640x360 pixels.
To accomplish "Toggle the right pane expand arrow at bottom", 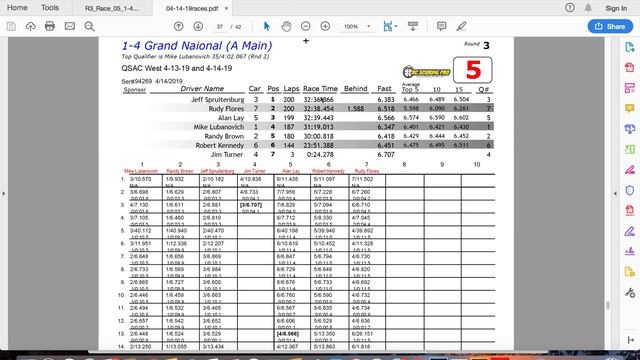I will [x=630, y=340].
